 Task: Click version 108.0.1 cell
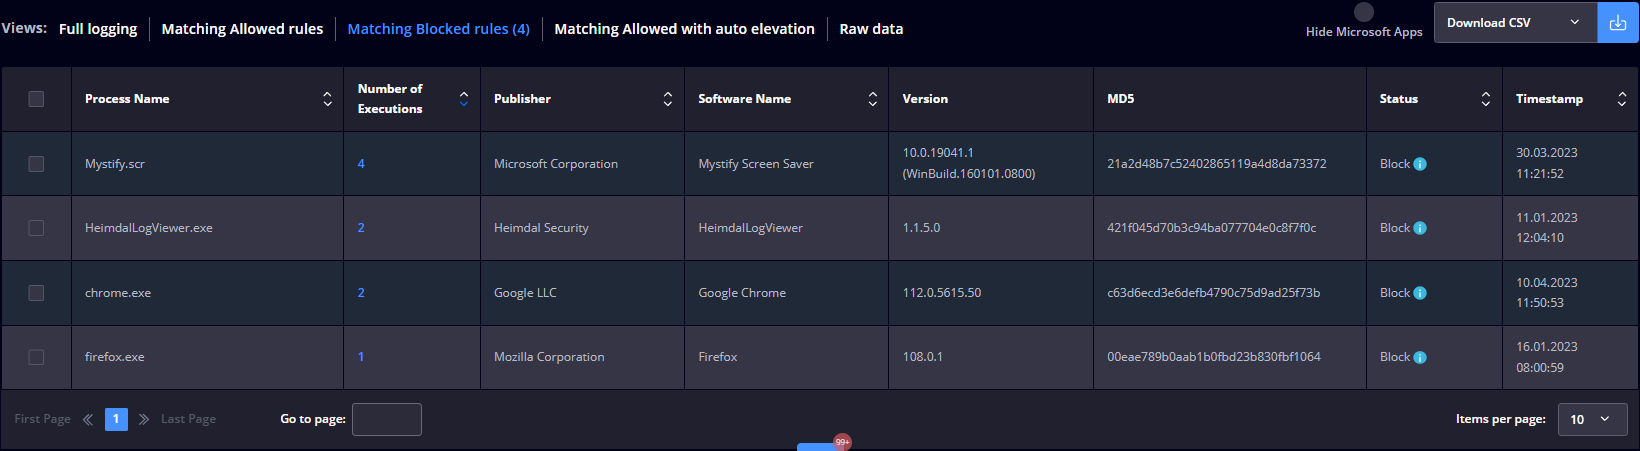point(923,357)
